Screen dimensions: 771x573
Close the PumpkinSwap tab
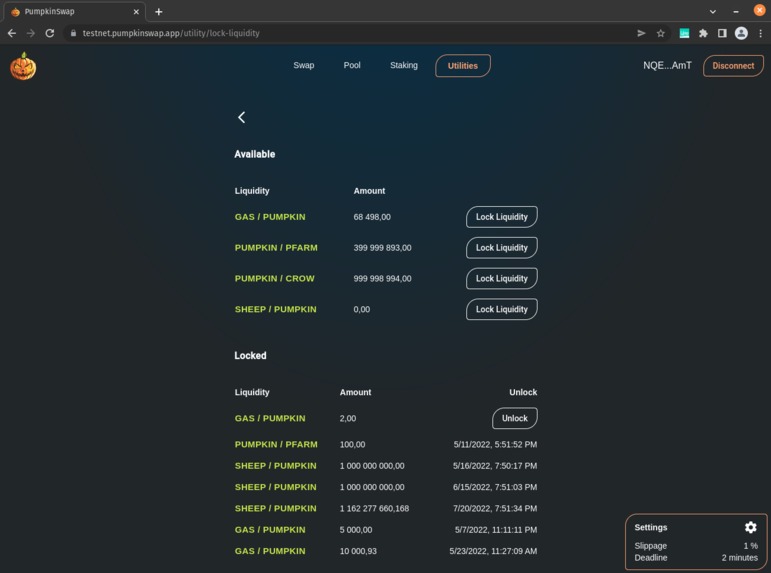pyautogui.click(x=136, y=12)
